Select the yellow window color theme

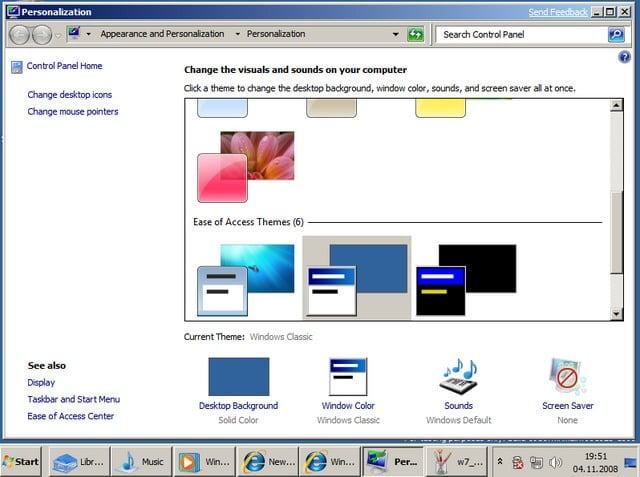pos(440,109)
